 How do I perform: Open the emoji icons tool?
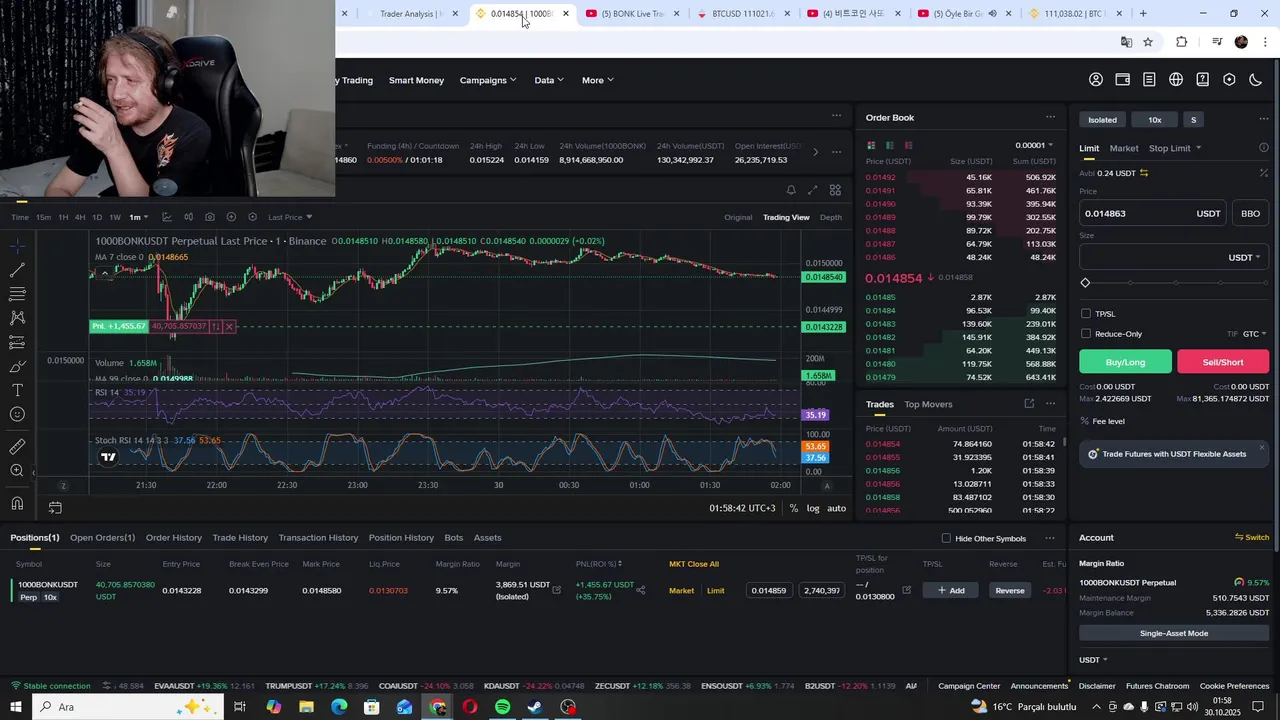tap(17, 414)
